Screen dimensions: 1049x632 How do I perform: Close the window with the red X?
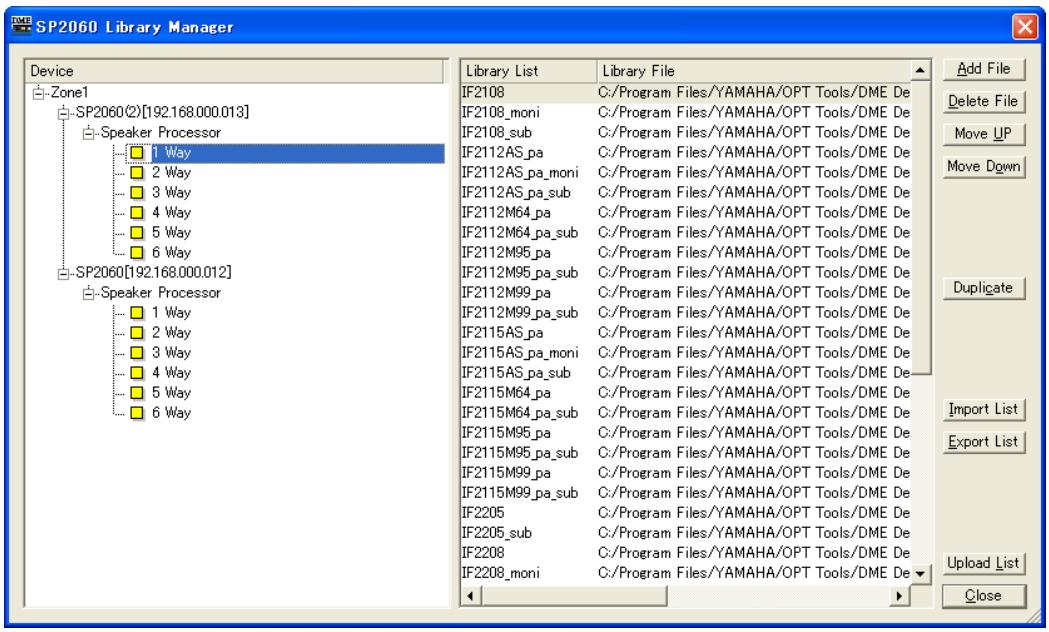(x=1024, y=27)
